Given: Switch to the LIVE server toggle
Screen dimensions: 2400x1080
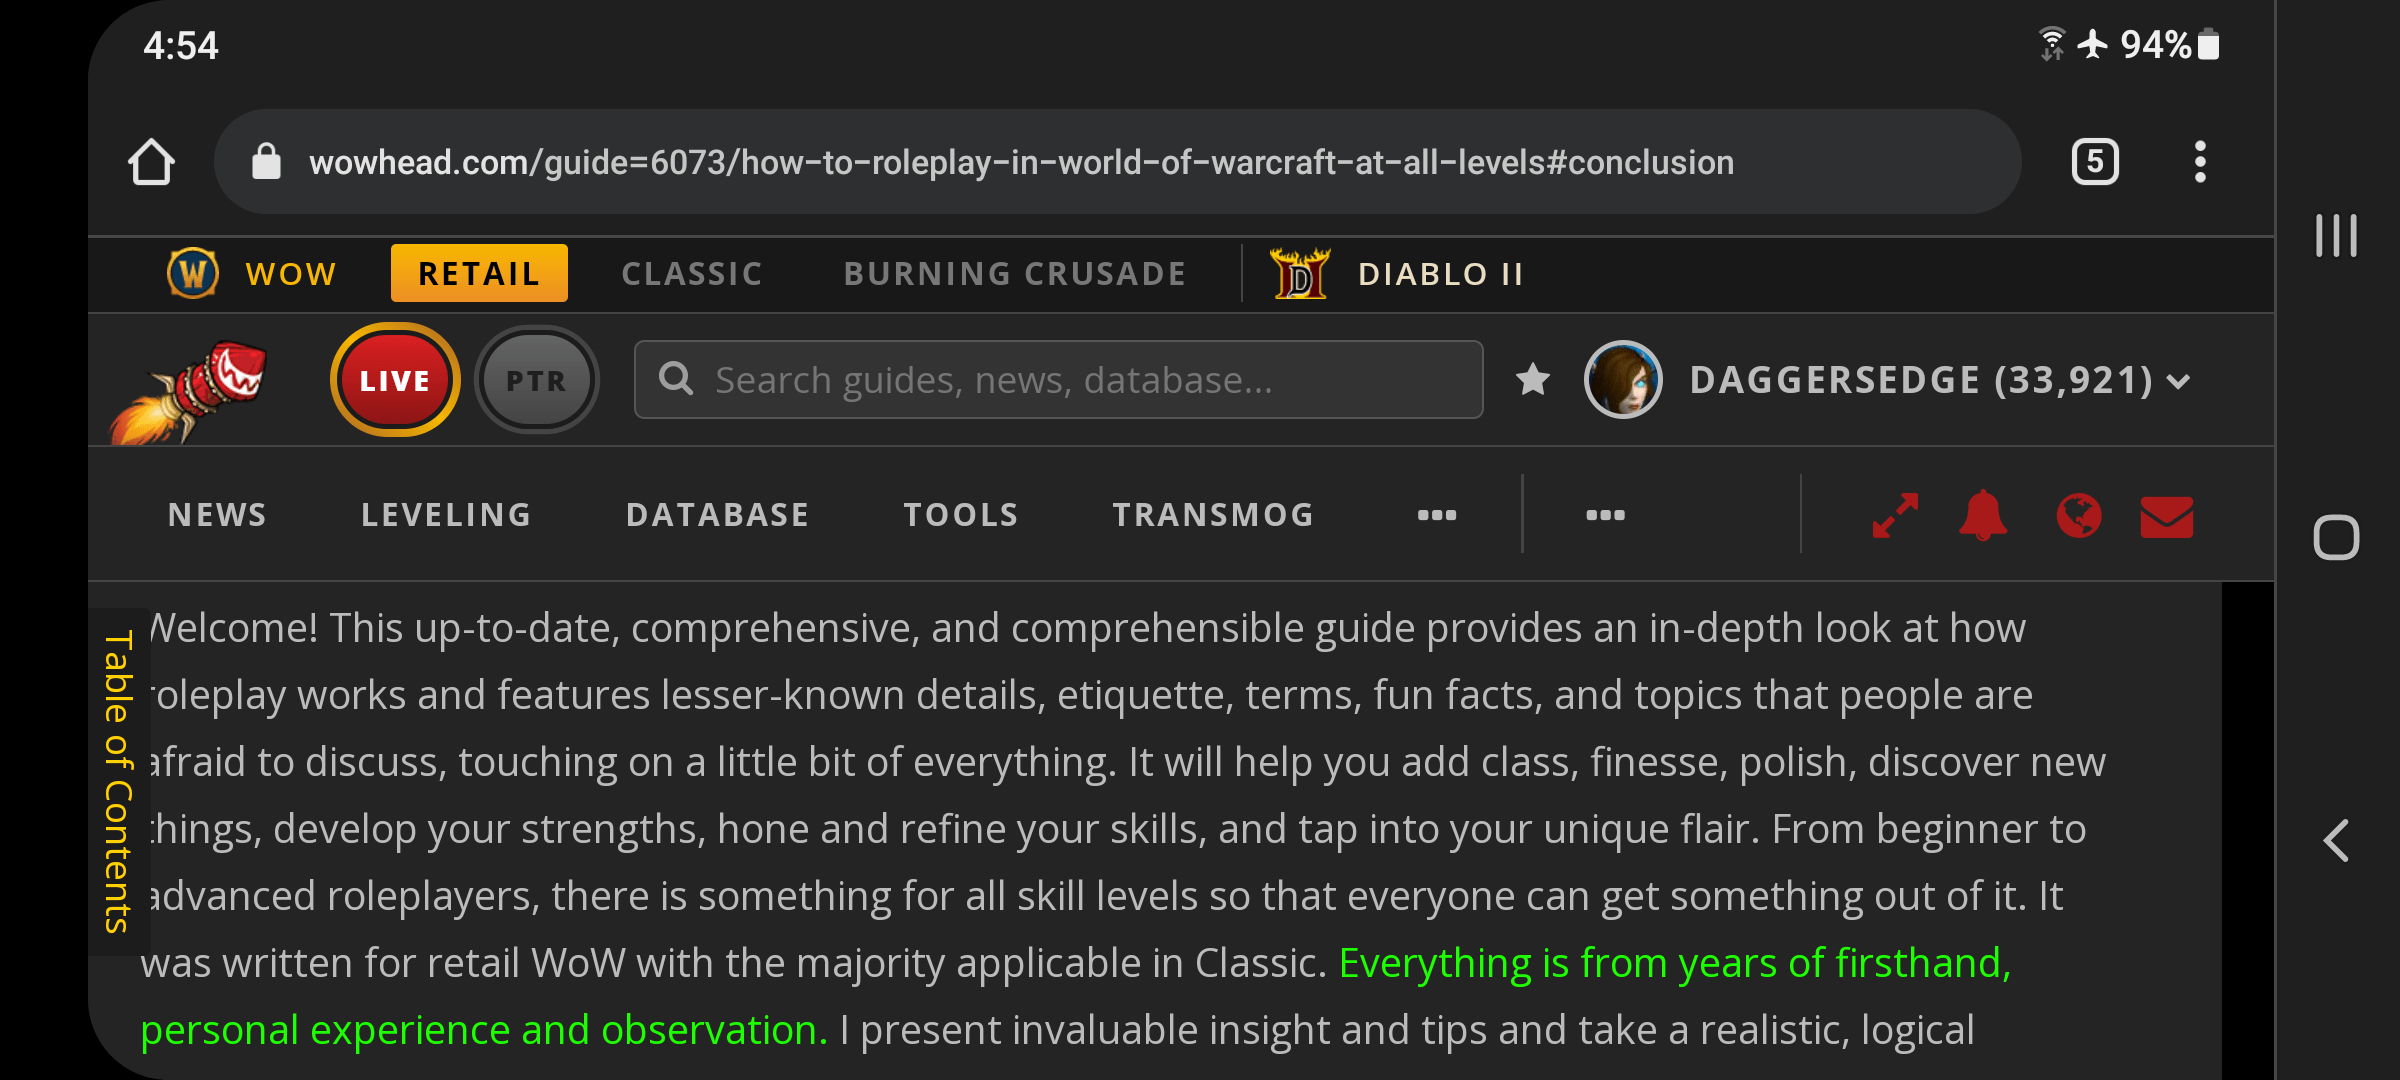Looking at the screenshot, I should point(395,380).
